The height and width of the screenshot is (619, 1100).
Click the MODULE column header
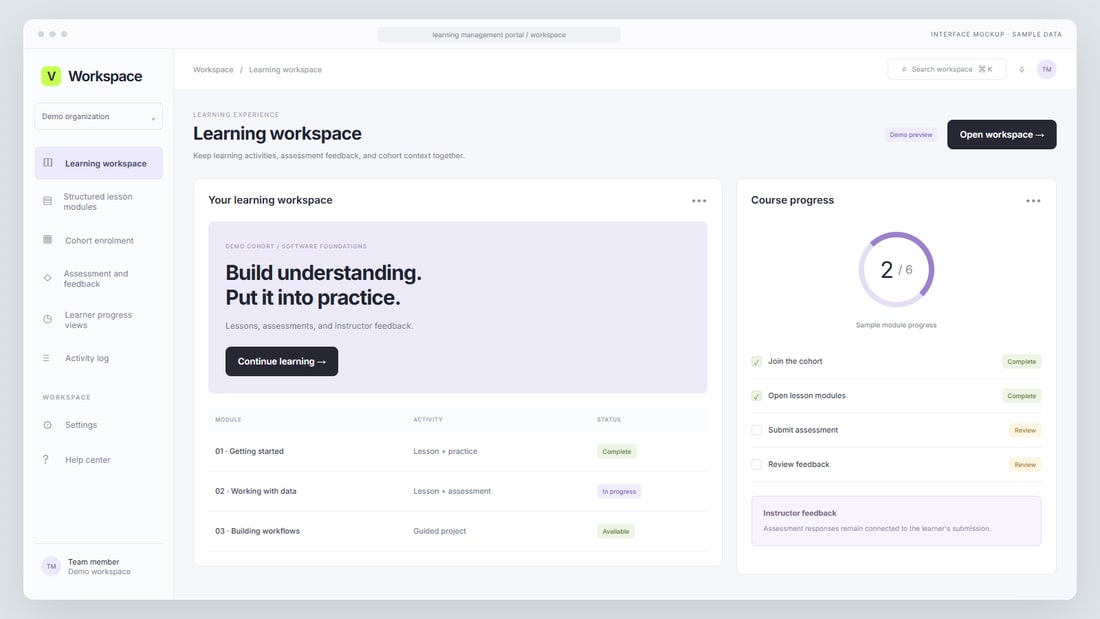(228, 420)
